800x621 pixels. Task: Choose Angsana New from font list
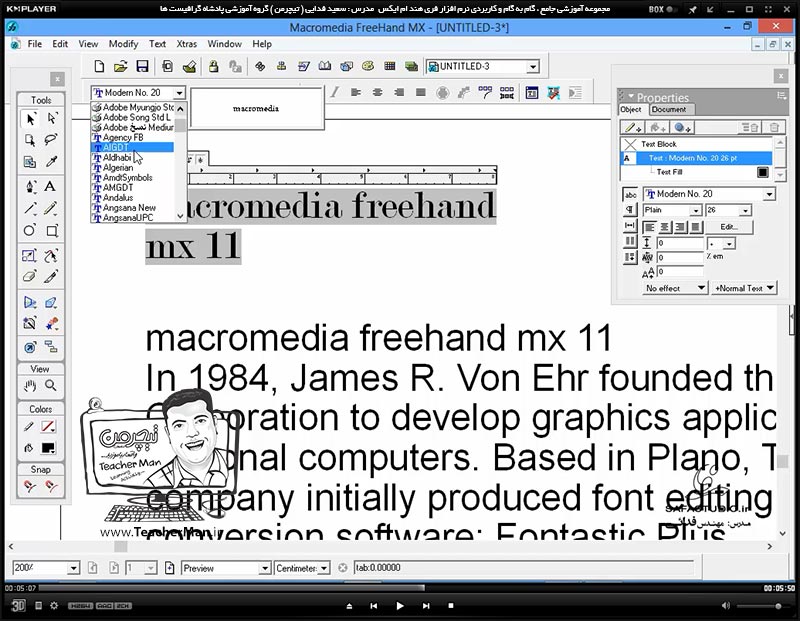132,208
